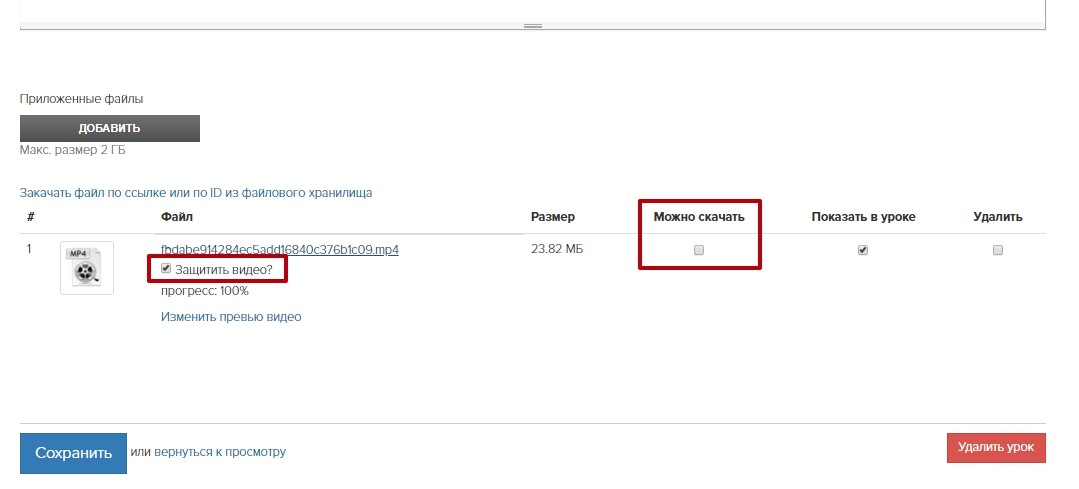Click the '#' column header
Image resolution: width=1079 pixels, height=489 pixels.
pyautogui.click(x=30, y=217)
